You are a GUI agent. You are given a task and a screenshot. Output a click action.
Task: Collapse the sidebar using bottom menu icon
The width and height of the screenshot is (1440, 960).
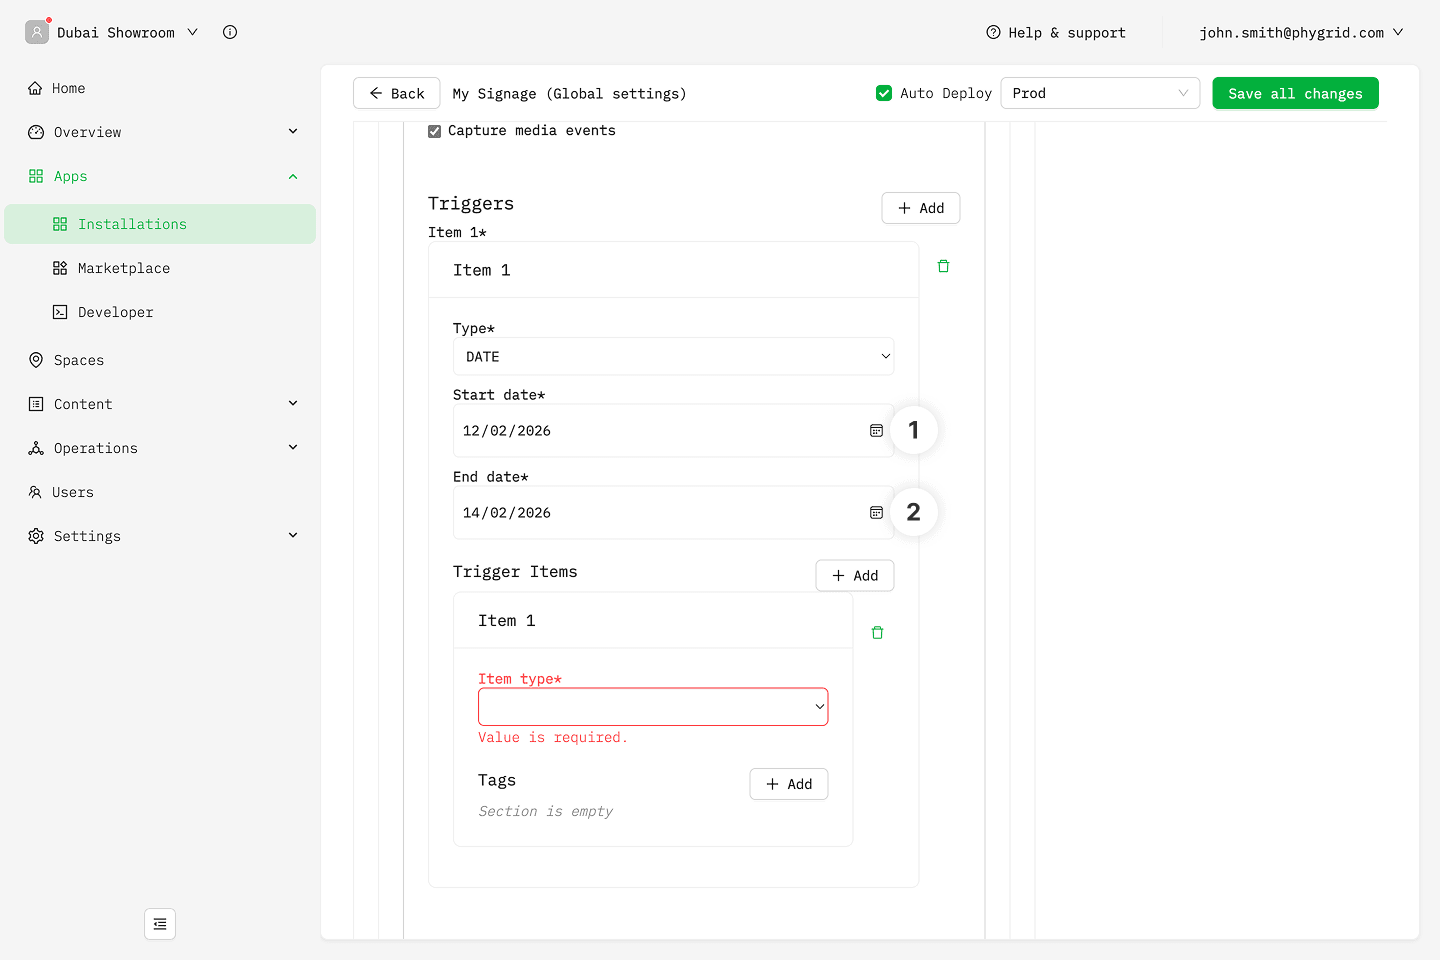(x=160, y=924)
